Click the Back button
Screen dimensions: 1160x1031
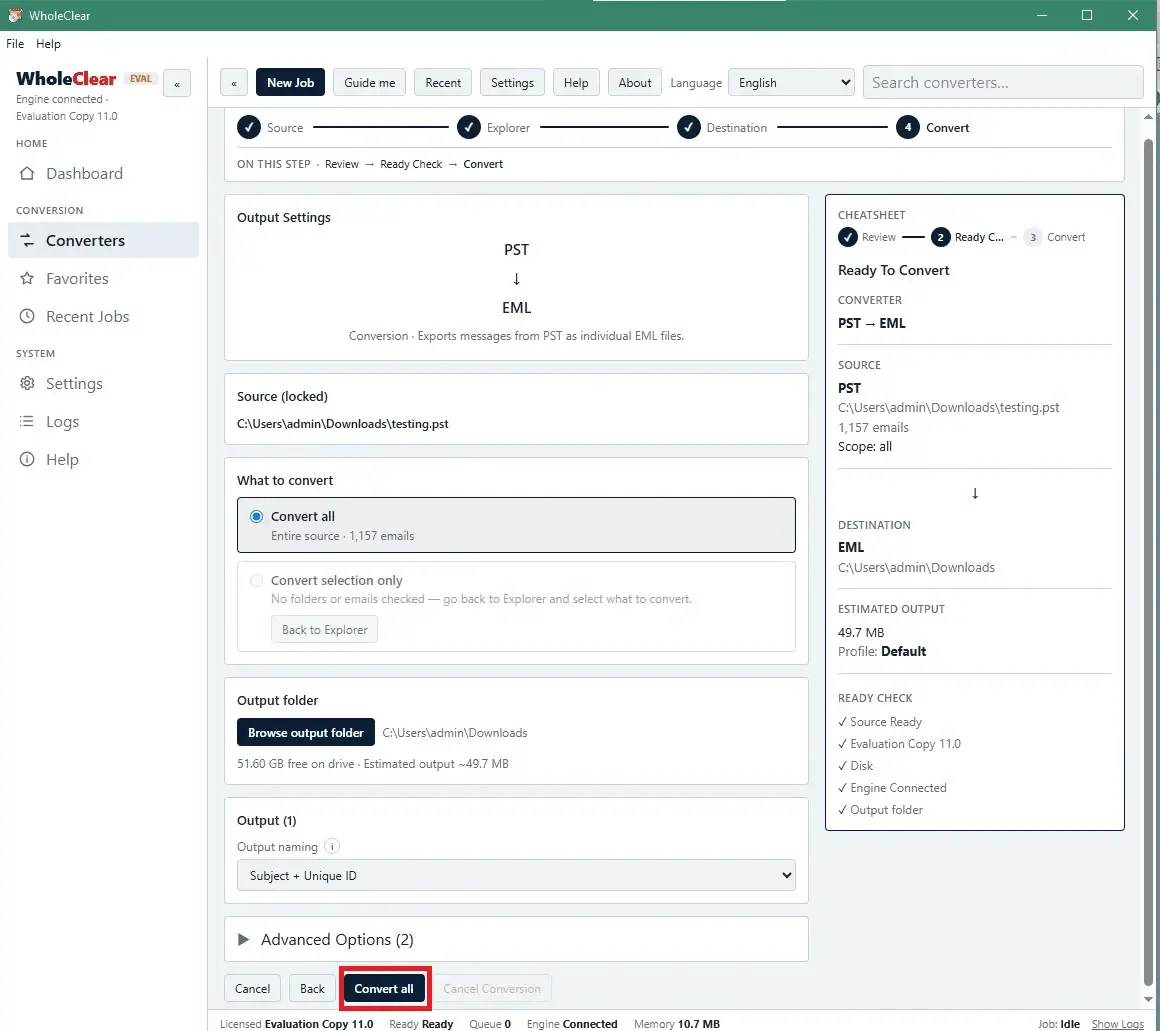[312, 988]
